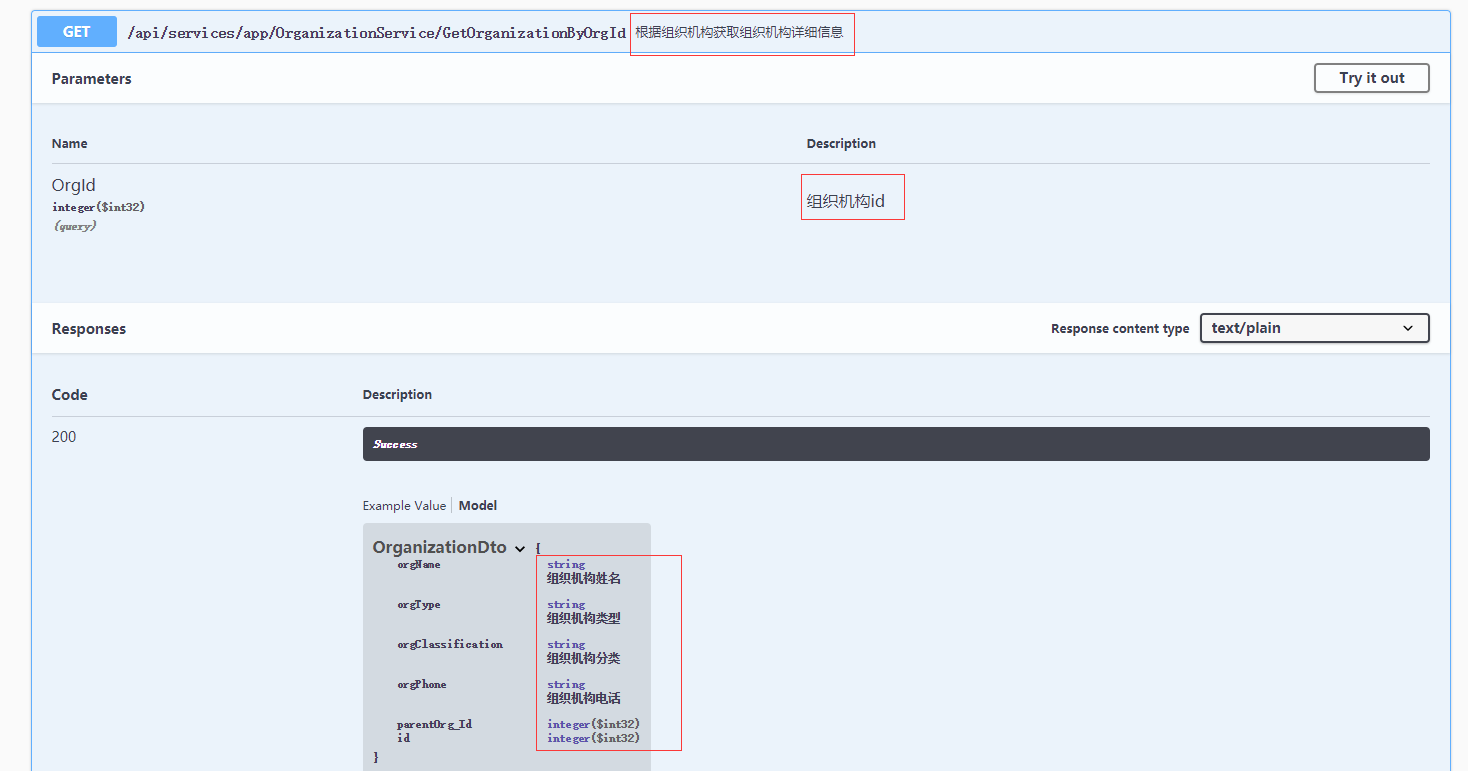Switch to the Model tab
Image resolution: width=1468 pixels, height=771 pixels.
click(477, 505)
